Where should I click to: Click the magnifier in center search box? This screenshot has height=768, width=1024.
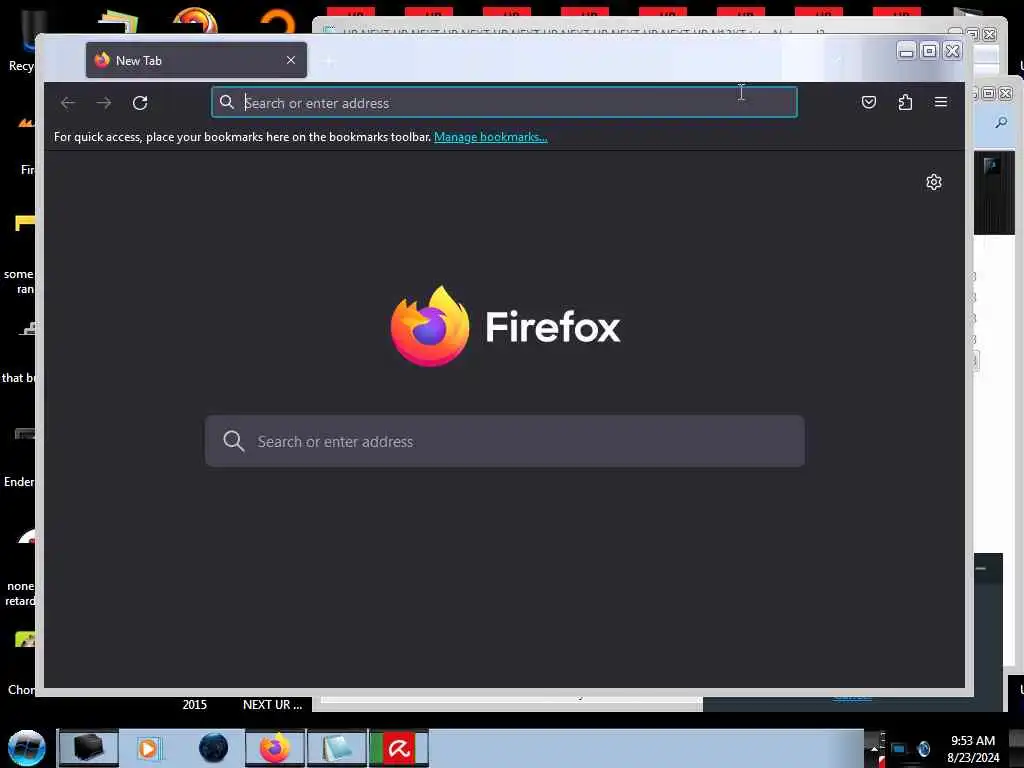coord(233,441)
